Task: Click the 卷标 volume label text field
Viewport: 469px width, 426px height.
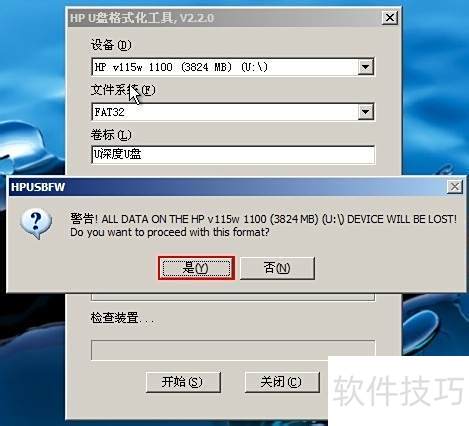Action: [x=233, y=154]
